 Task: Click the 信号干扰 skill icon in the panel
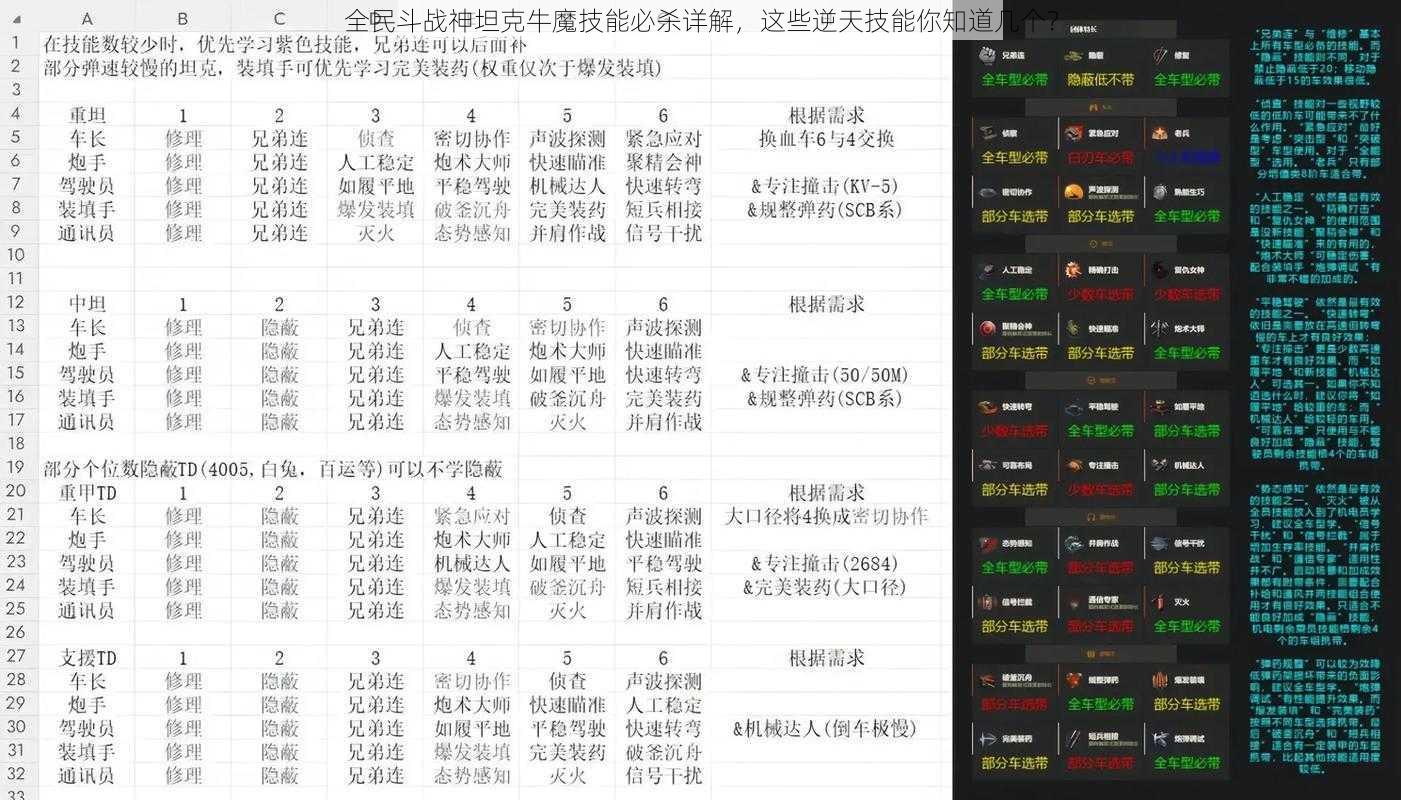pos(1160,545)
